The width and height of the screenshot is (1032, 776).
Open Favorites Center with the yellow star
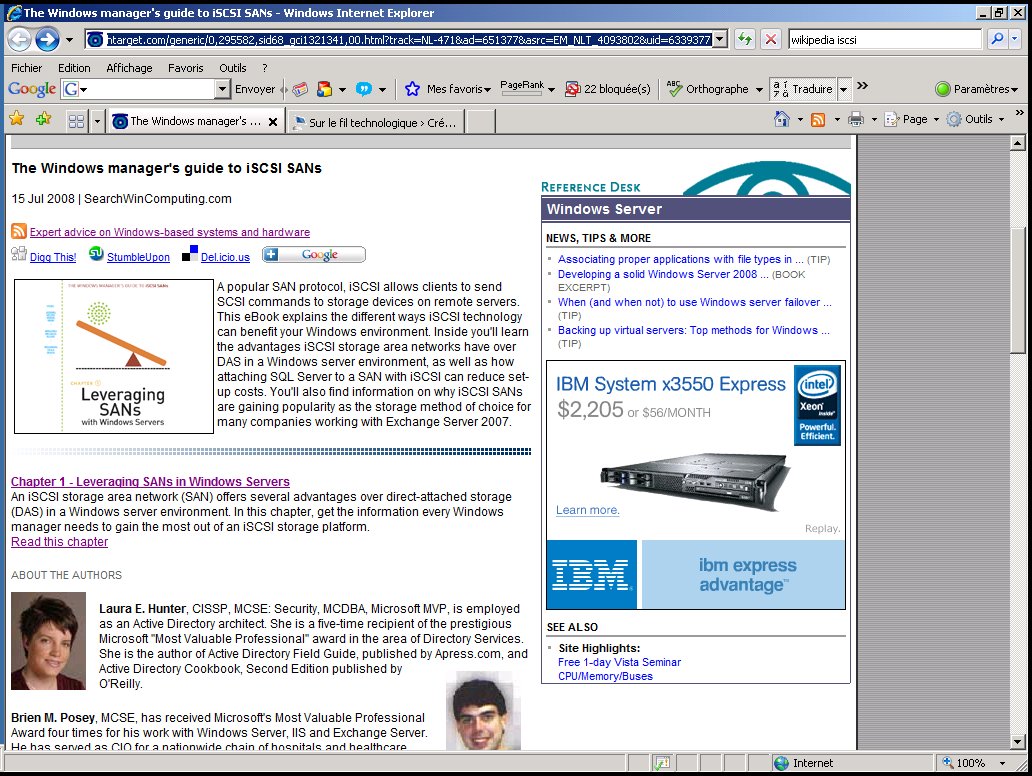pos(16,118)
